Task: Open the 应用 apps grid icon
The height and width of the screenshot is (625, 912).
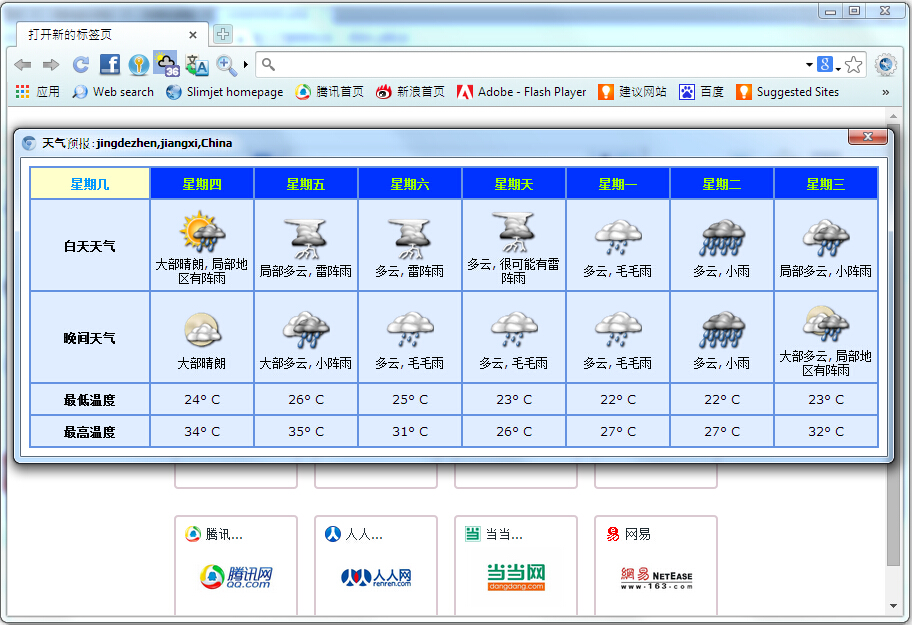Action: 20,91
